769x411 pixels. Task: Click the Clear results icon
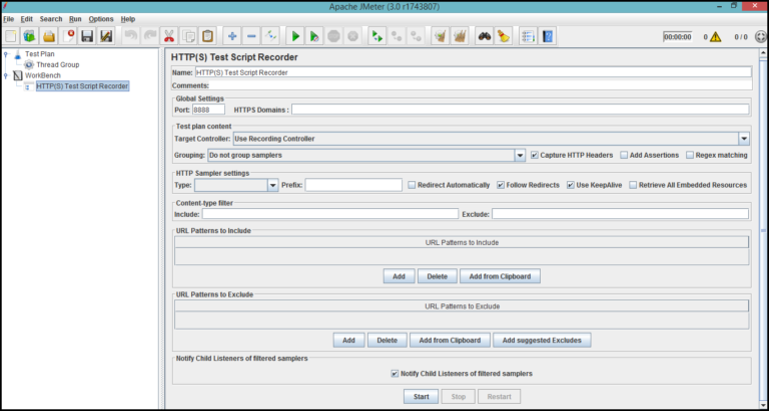(x=440, y=36)
